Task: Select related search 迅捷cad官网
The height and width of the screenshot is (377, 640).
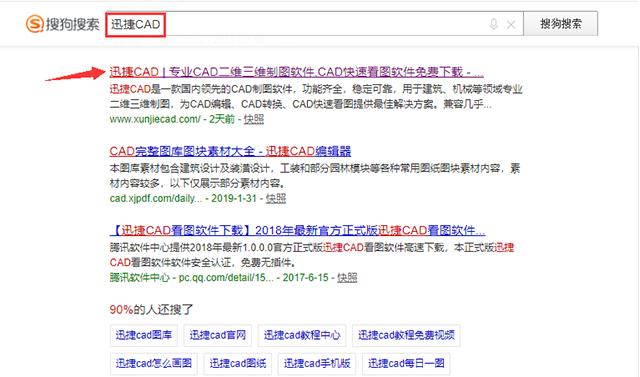Action: 218,335
